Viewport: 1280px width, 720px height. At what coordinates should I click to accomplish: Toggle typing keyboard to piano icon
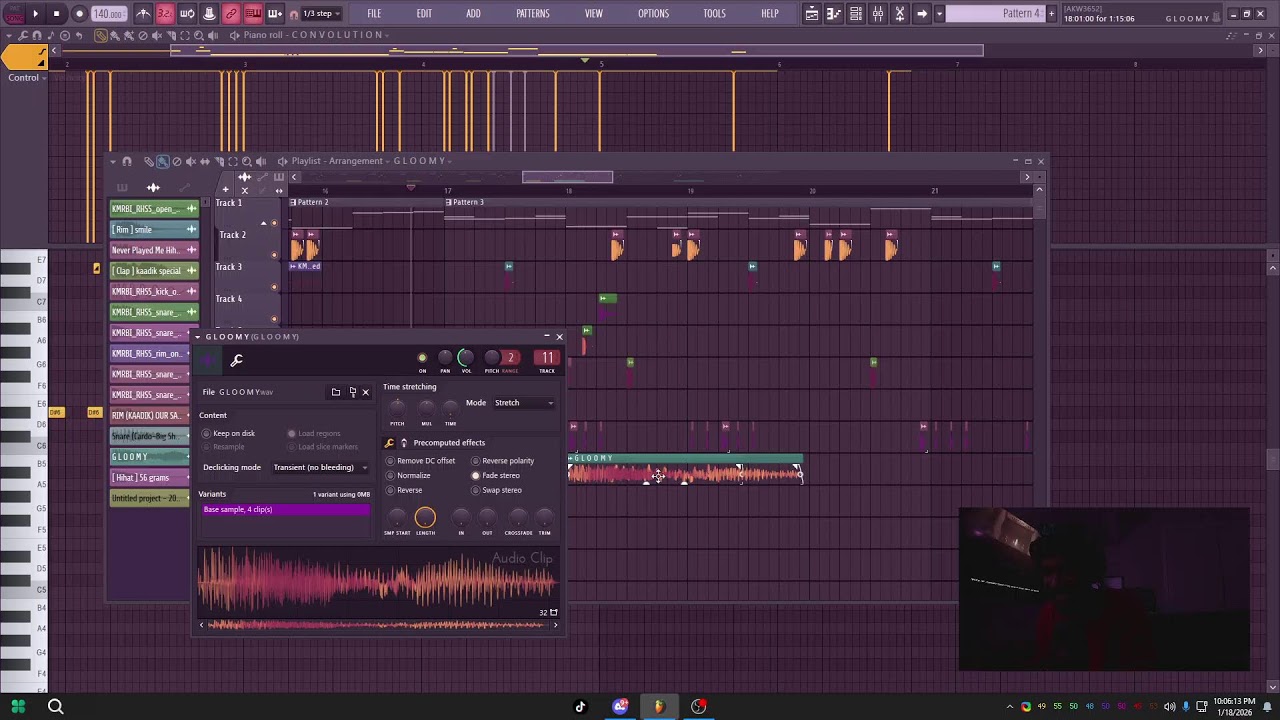253,14
